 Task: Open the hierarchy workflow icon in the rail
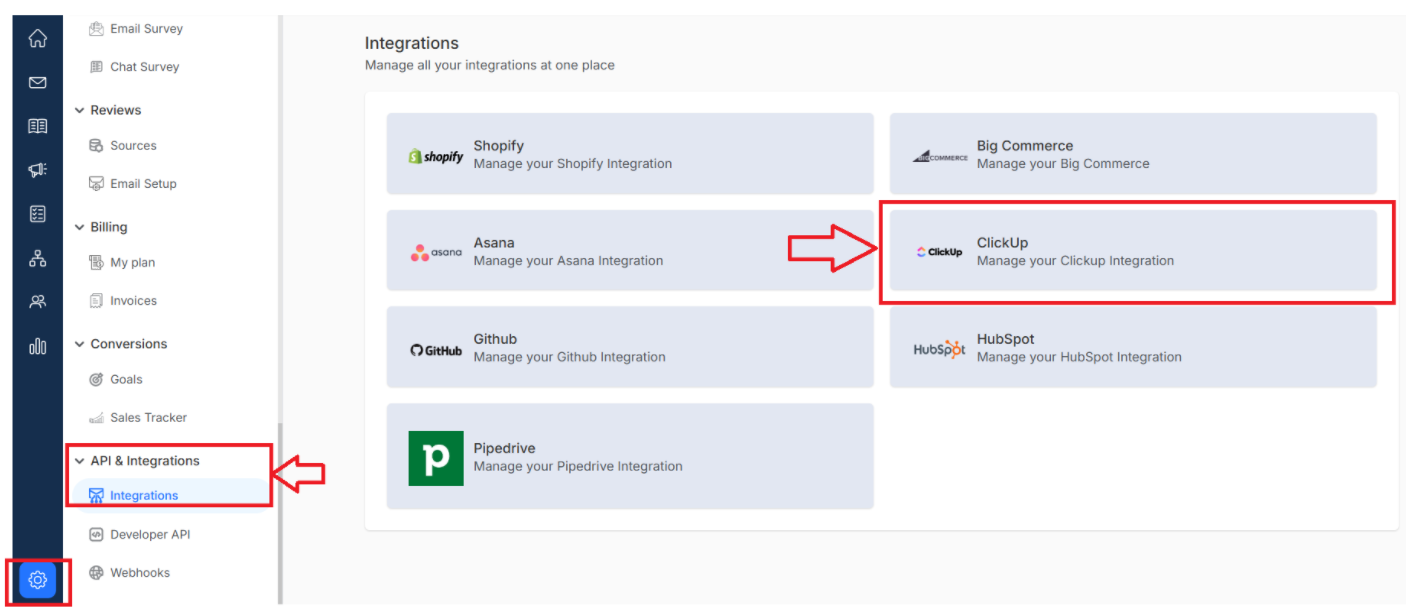[x=37, y=258]
